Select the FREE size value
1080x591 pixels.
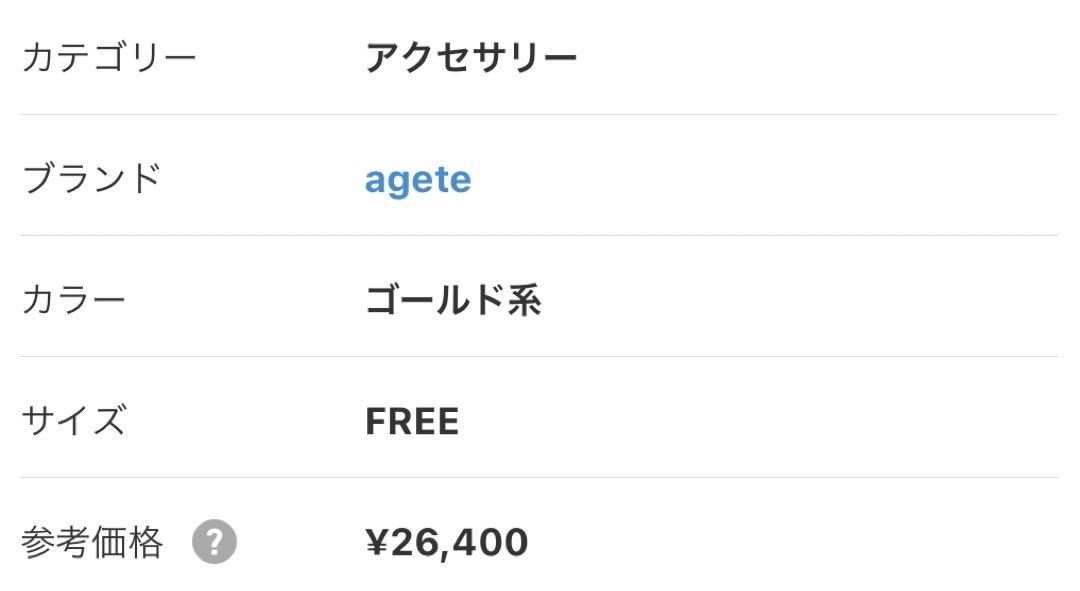pyautogui.click(x=412, y=421)
